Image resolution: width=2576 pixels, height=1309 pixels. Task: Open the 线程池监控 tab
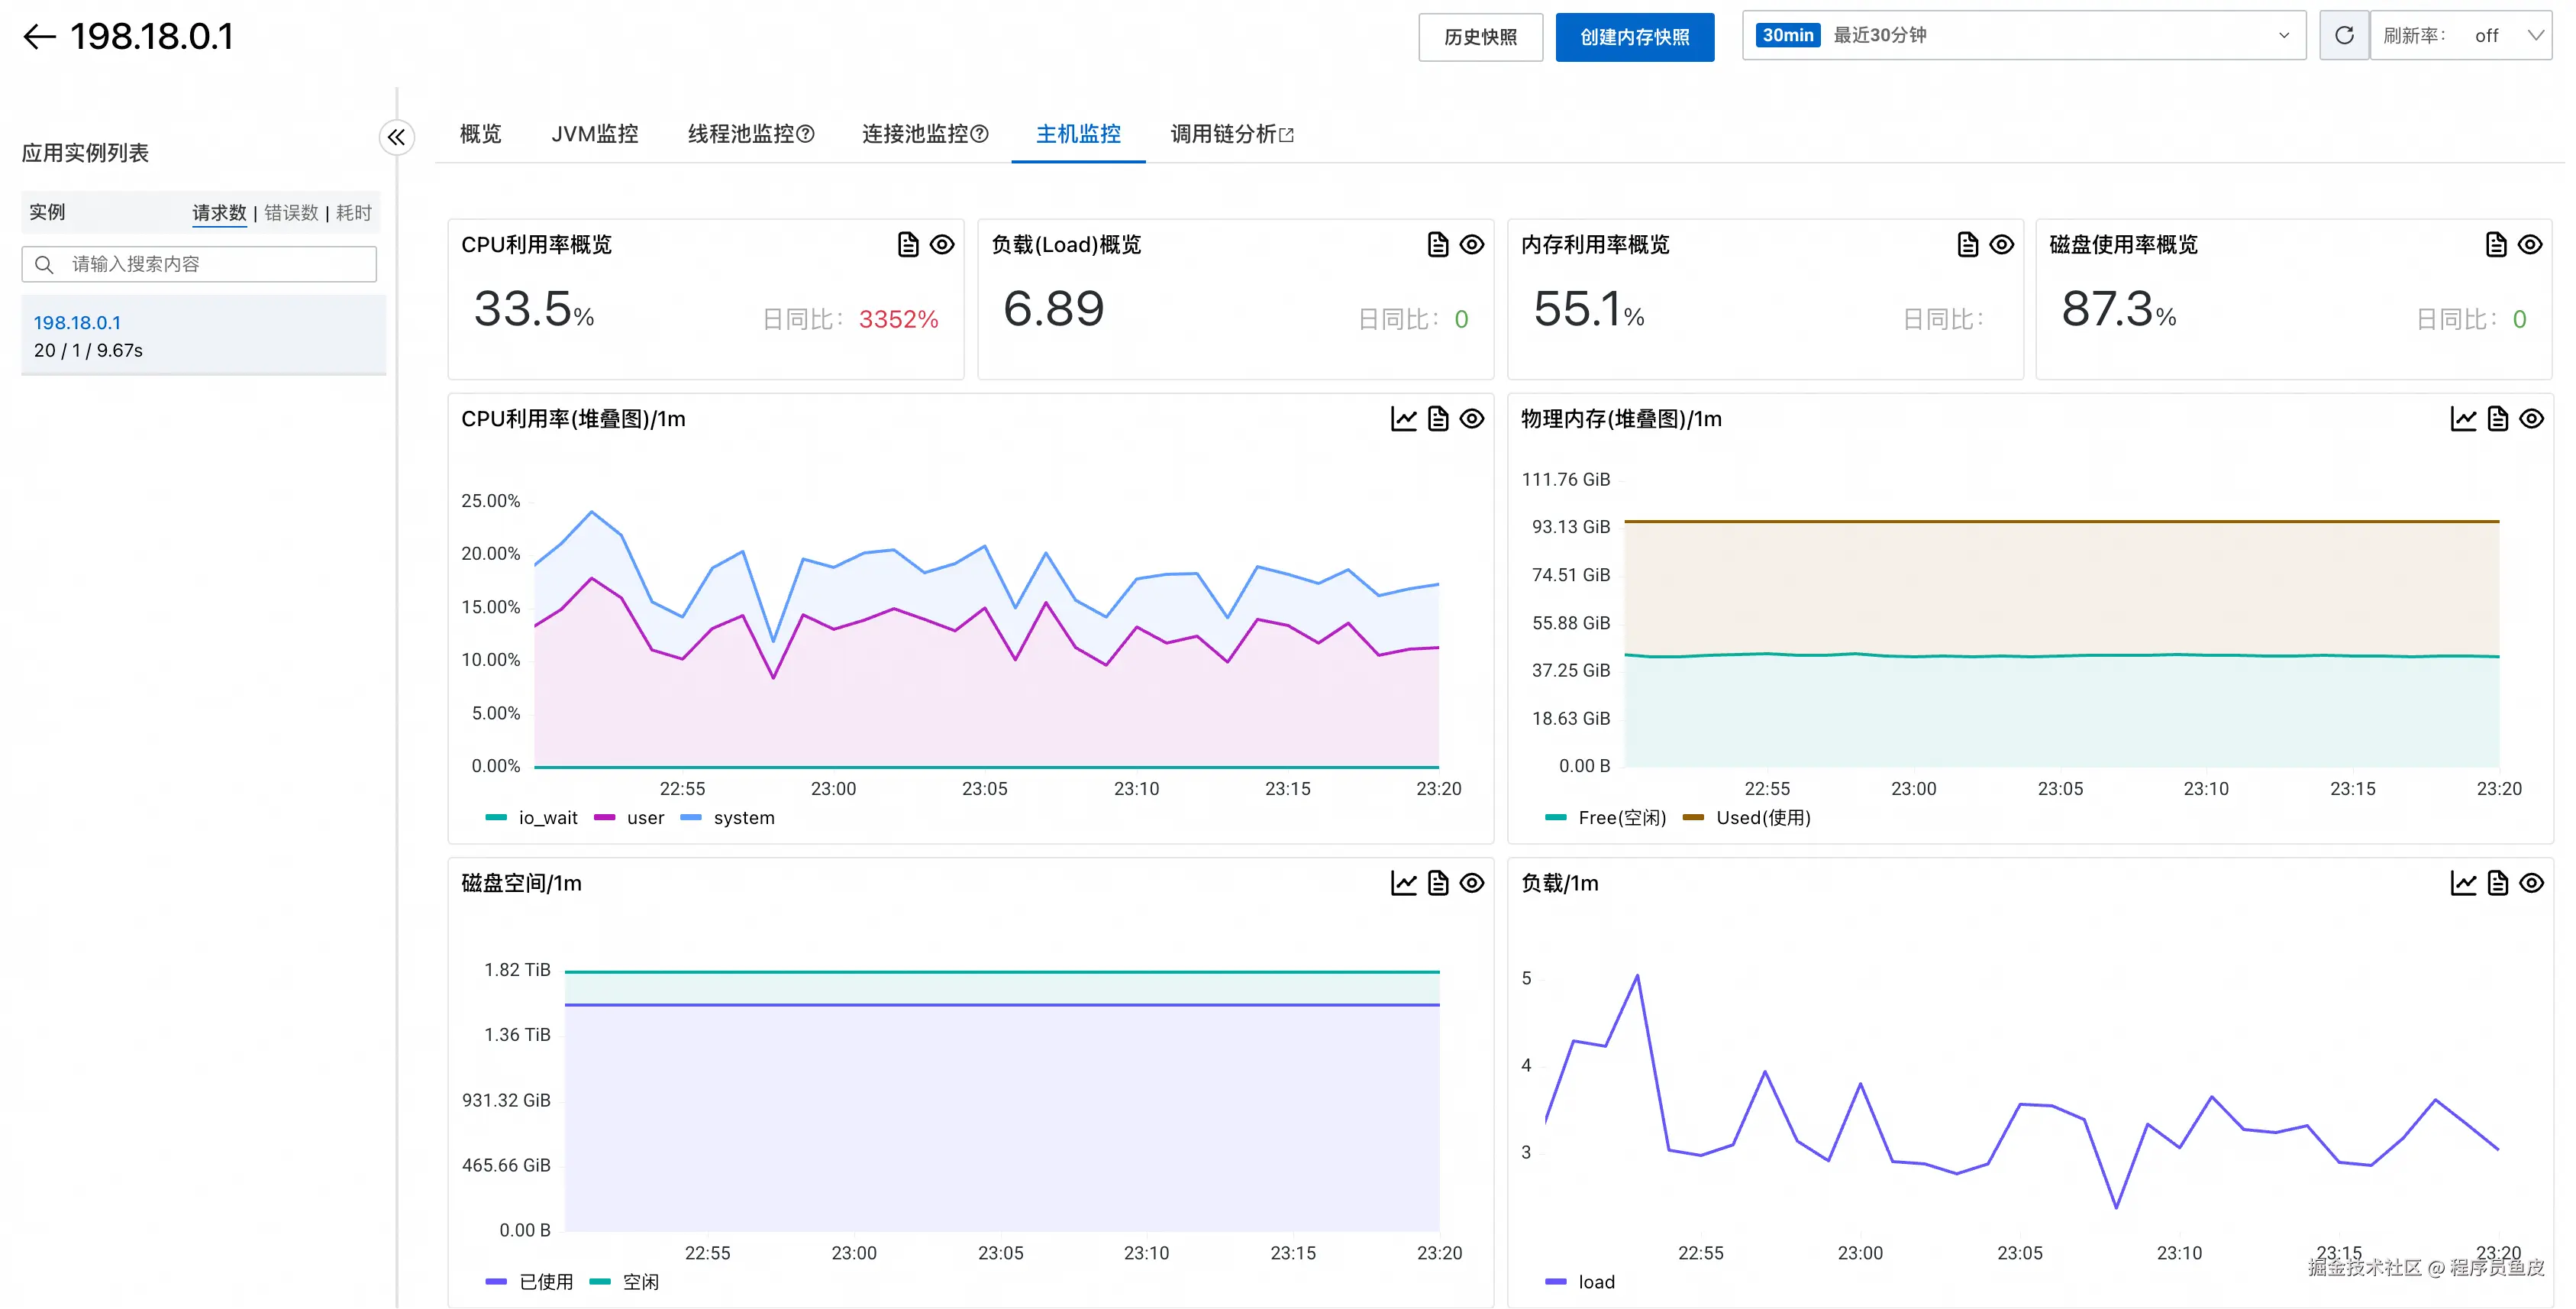750,134
